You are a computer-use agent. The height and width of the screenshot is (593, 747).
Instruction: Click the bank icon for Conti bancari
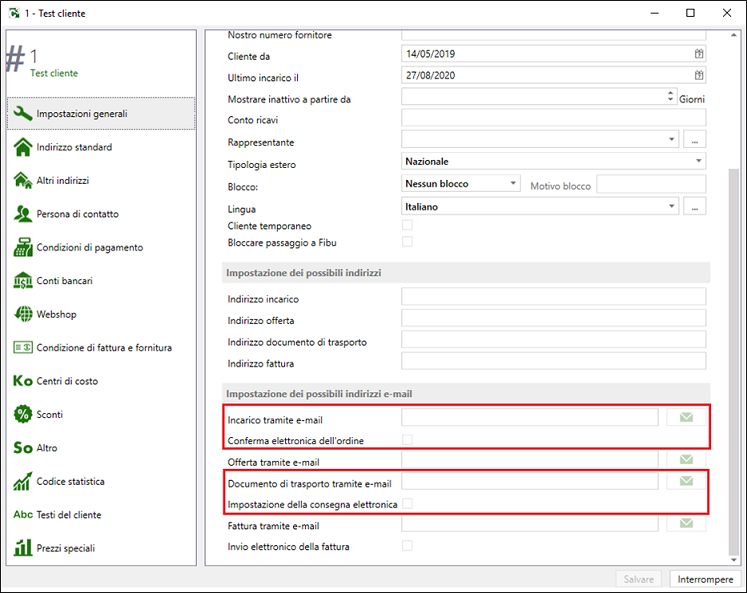pos(22,281)
